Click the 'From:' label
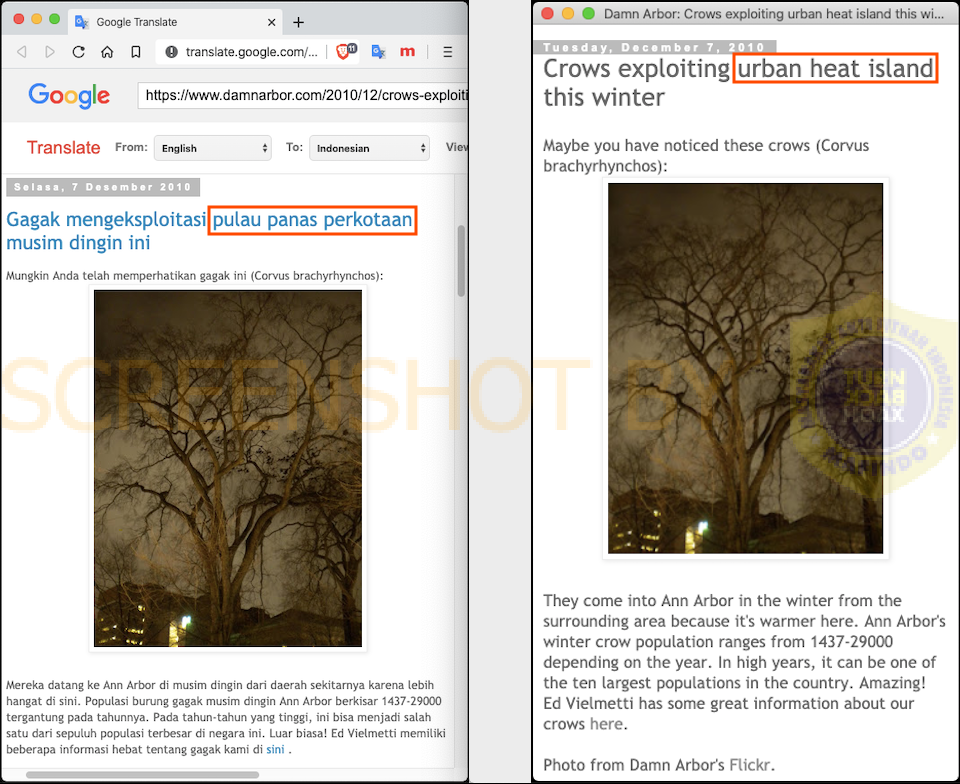 coord(131,147)
